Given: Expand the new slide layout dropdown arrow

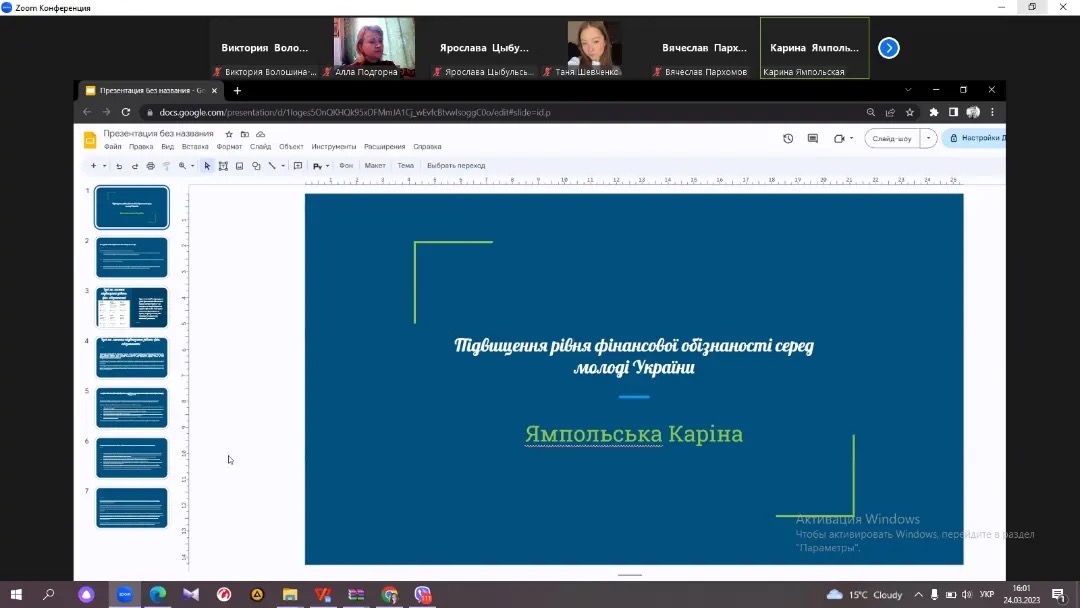Looking at the screenshot, I should (104, 166).
